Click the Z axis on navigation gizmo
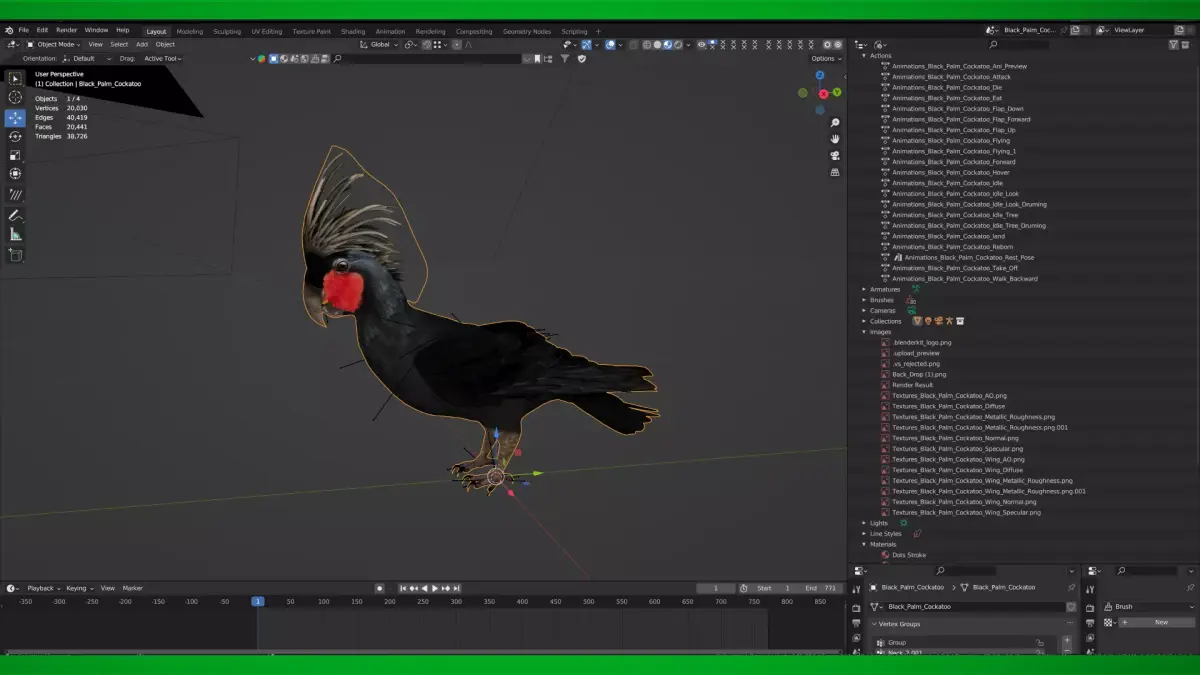This screenshot has height=675, width=1200. pos(820,75)
